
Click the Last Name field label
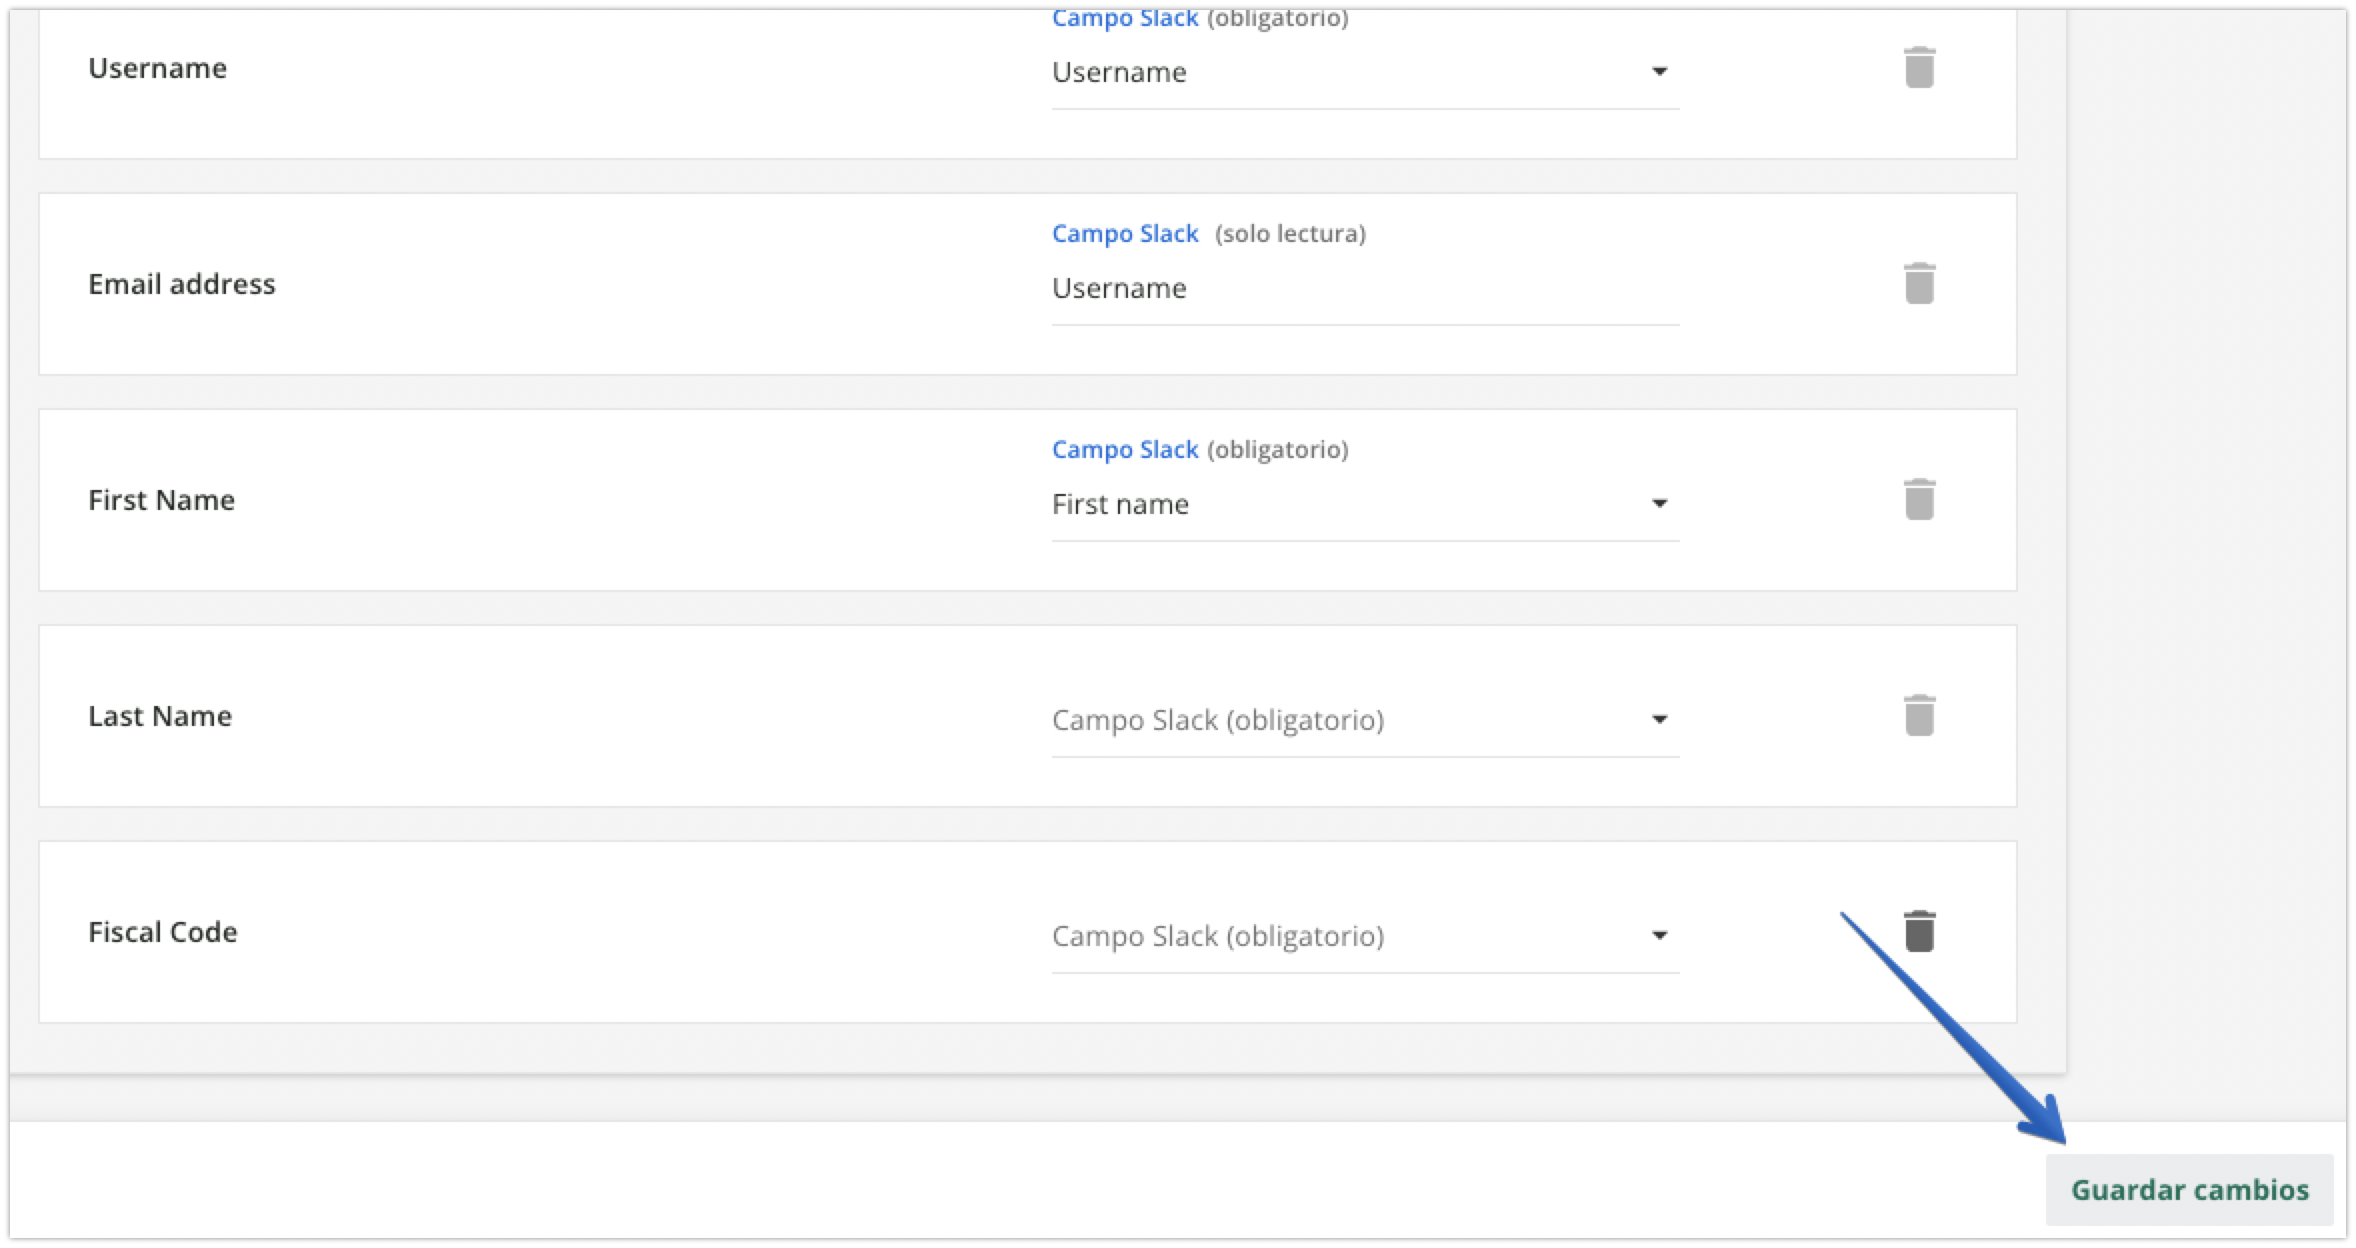(x=160, y=716)
